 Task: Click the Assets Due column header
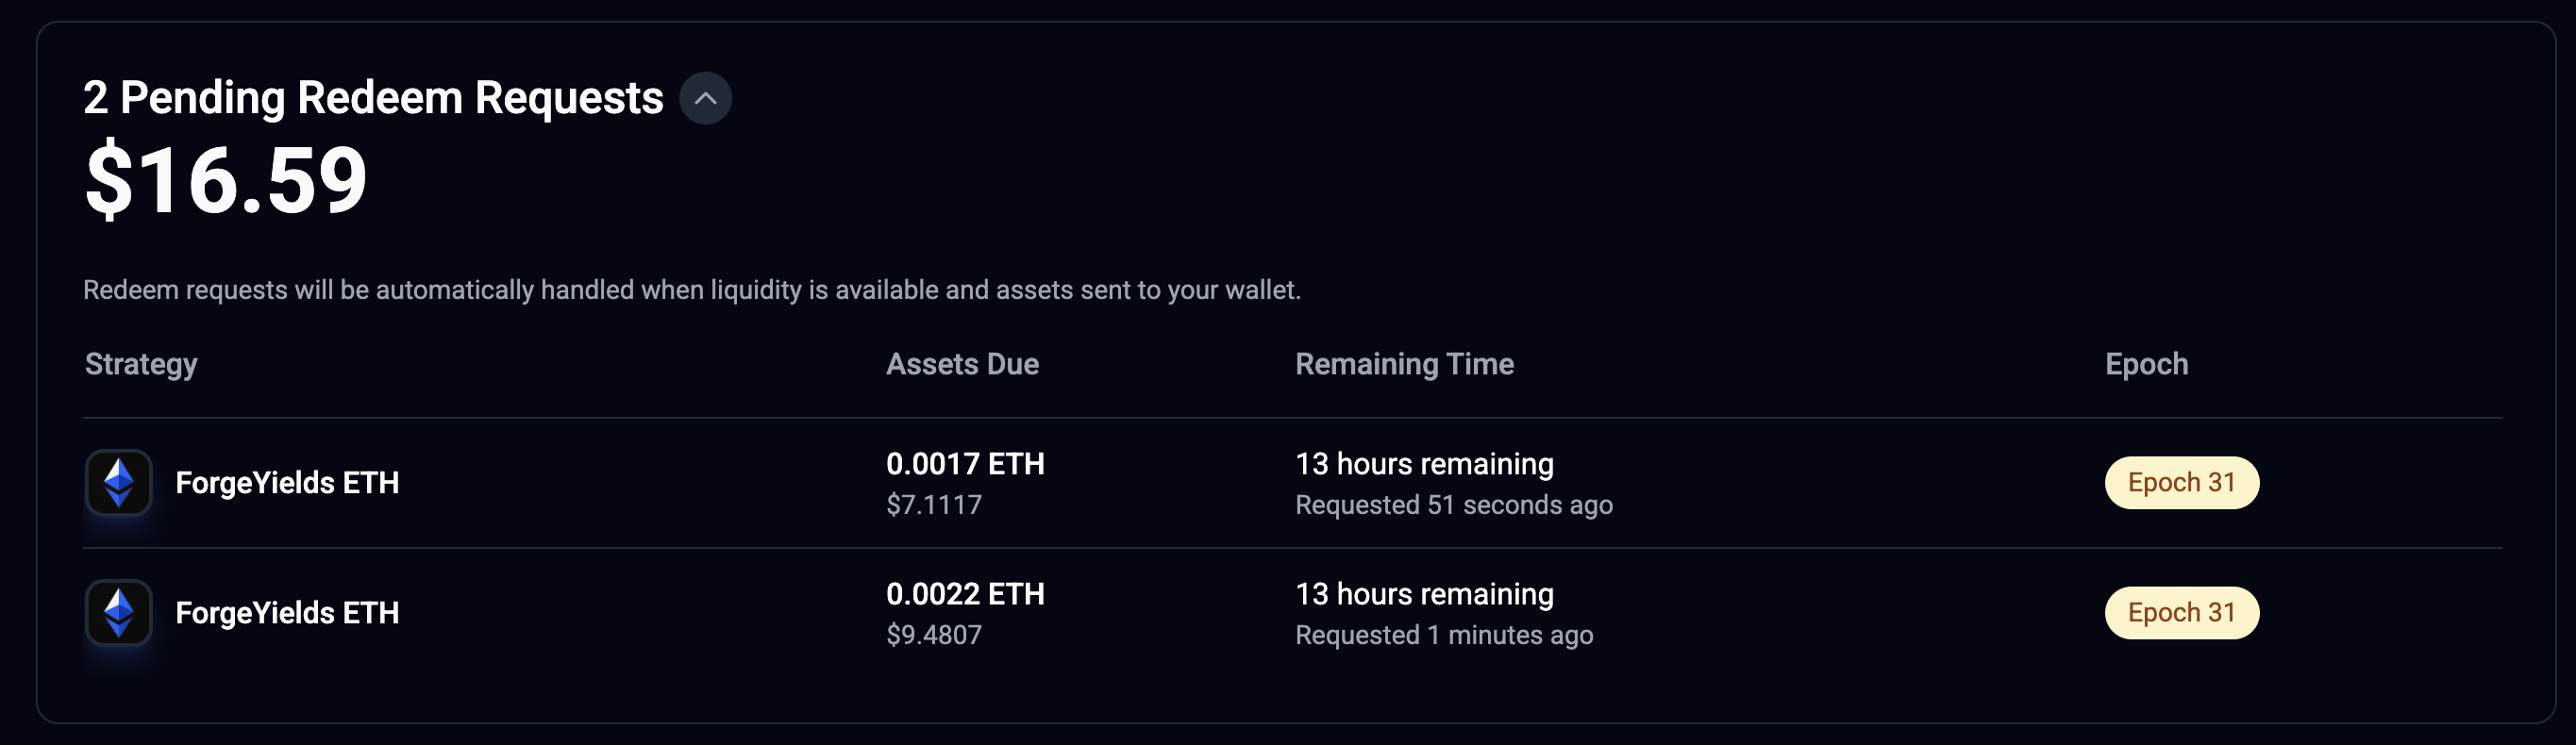click(x=962, y=364)
